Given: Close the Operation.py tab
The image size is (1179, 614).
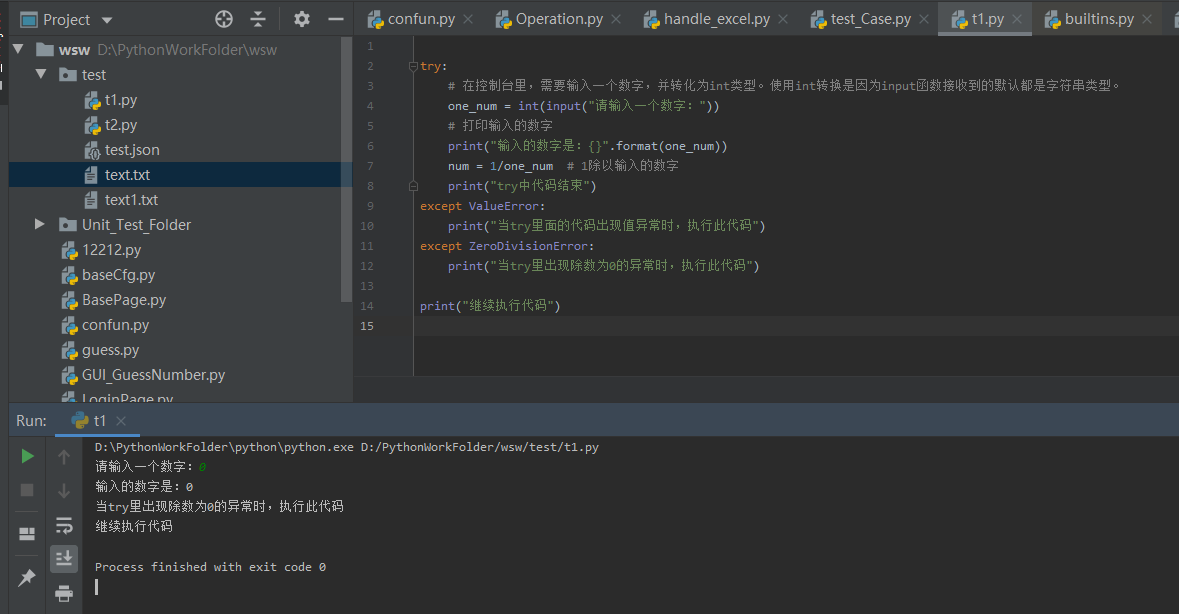Looking at the screenshot, I should (616, 20).
